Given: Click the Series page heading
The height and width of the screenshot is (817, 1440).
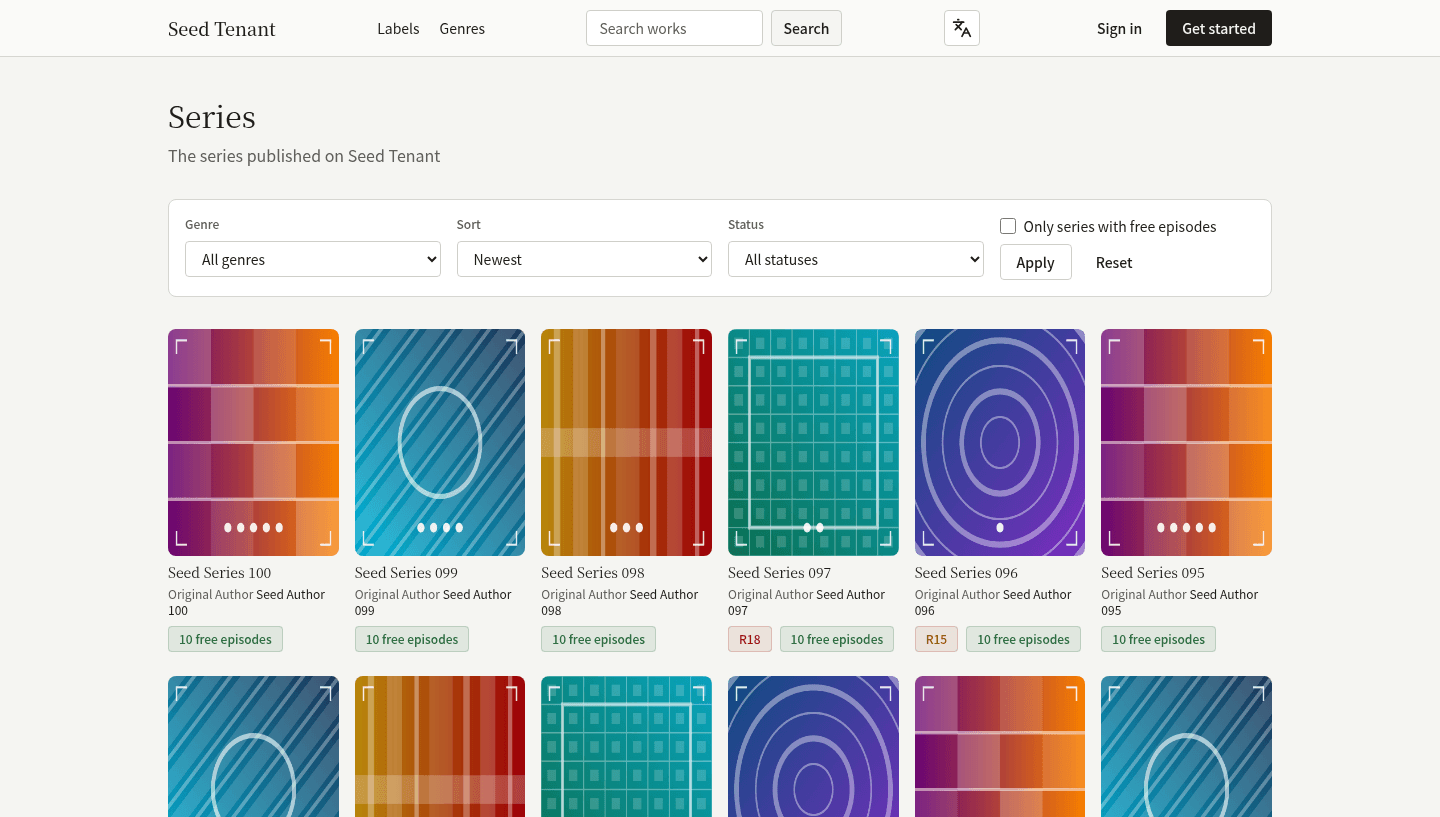Looking at the screenshot, I should click(x=212, y=117).
